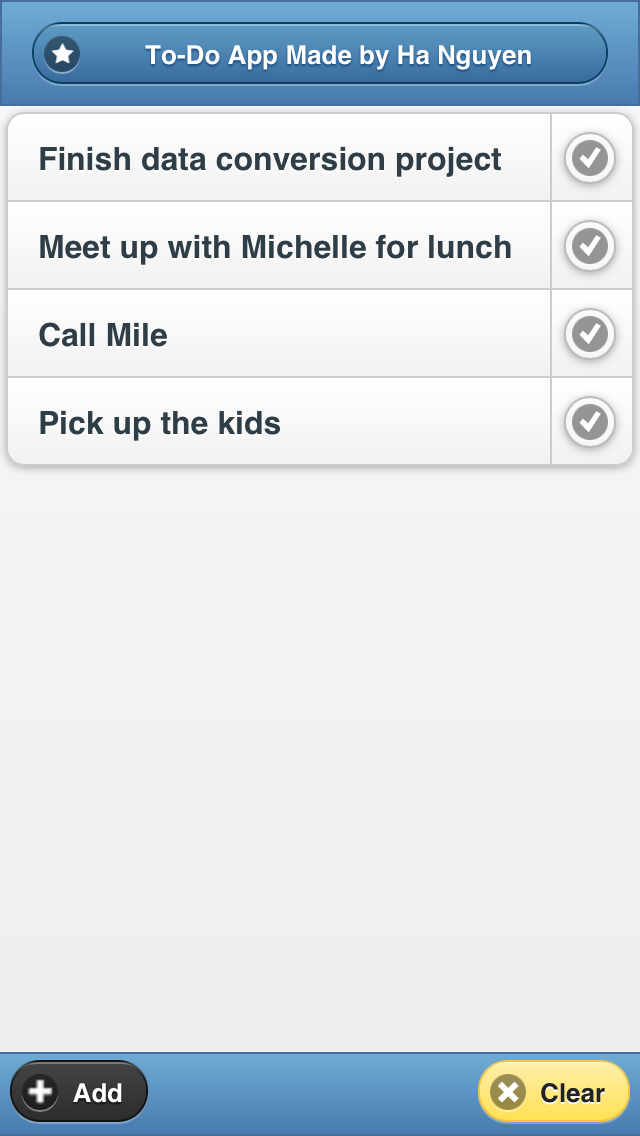640x1136 pixels.
Task: Complete the Pick up the kids task checkmark
Action: pyautogui.click(x=590, y=422)
